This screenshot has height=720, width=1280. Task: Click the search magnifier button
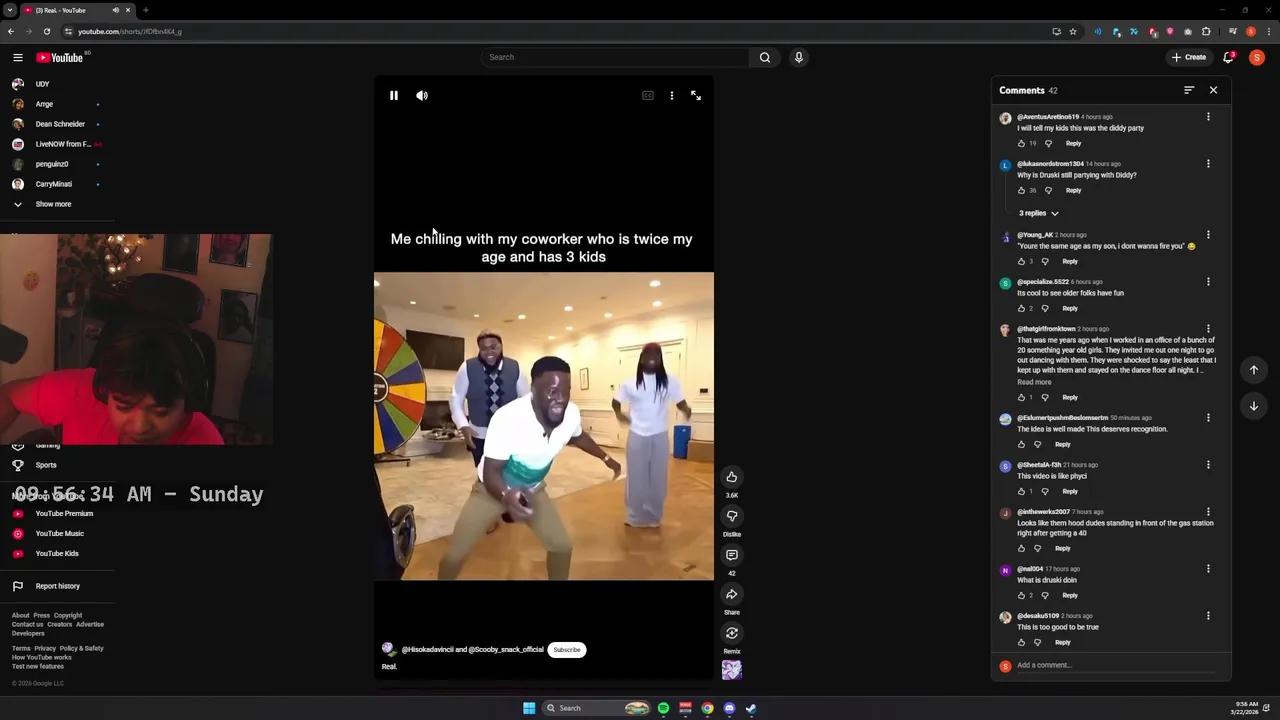[x=765, y=57]
